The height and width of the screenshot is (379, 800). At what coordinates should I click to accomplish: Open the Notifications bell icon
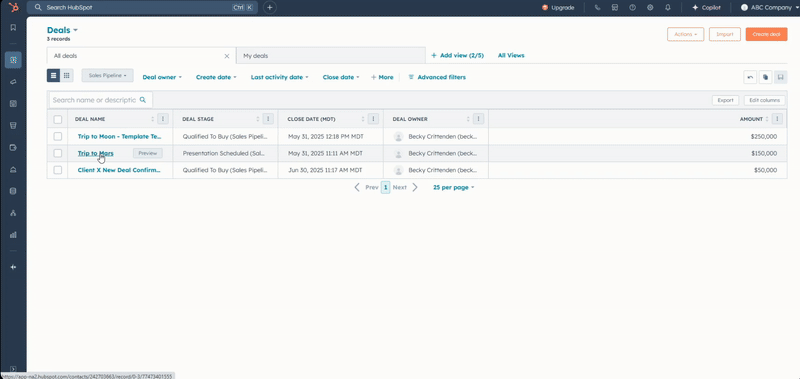[668, 8]
